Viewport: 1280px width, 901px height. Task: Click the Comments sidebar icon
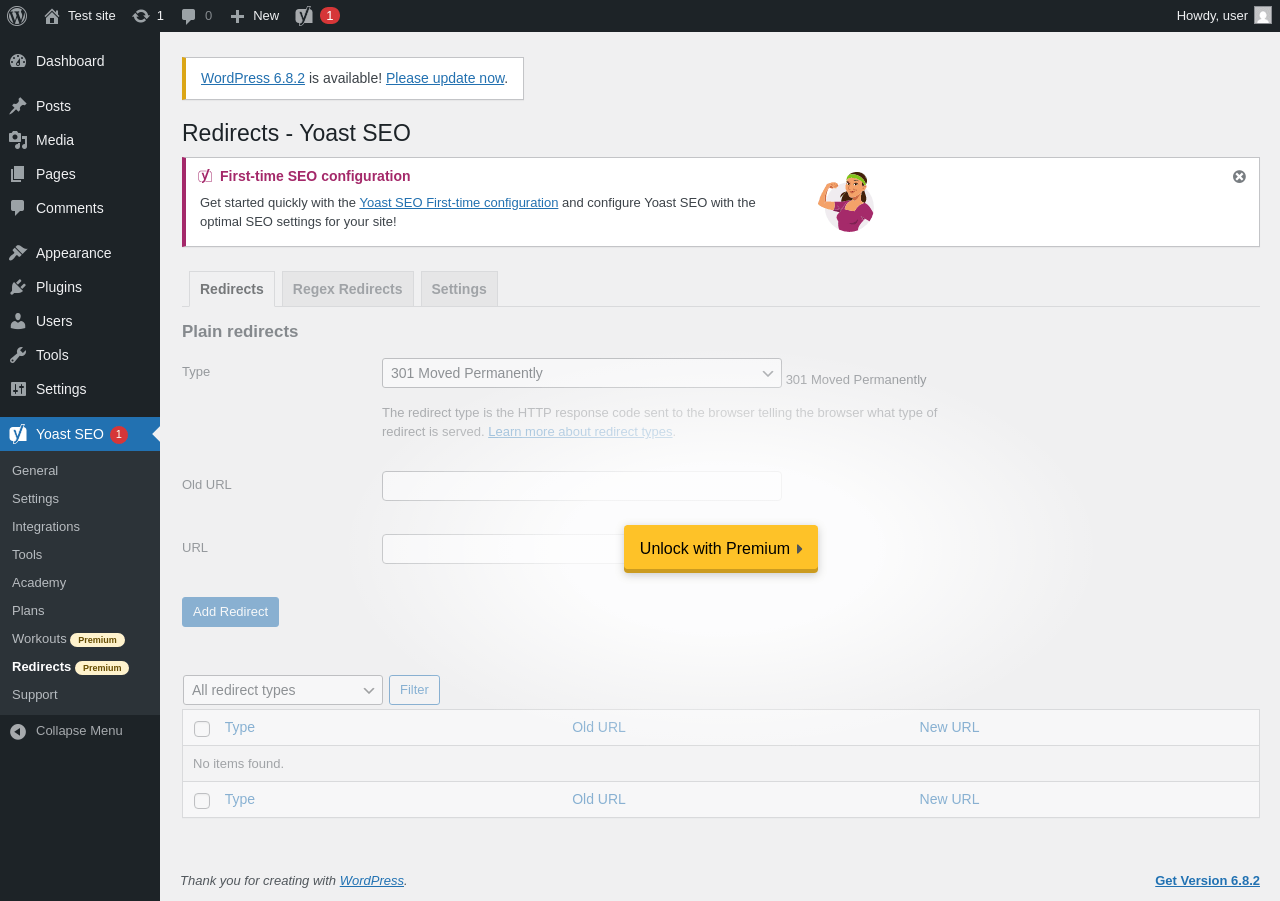18,208
